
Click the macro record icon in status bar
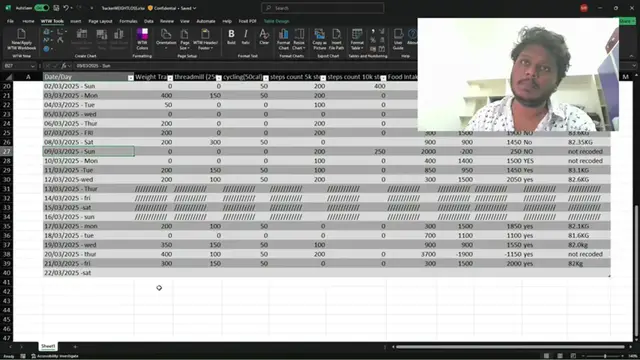tap(23, 356)
